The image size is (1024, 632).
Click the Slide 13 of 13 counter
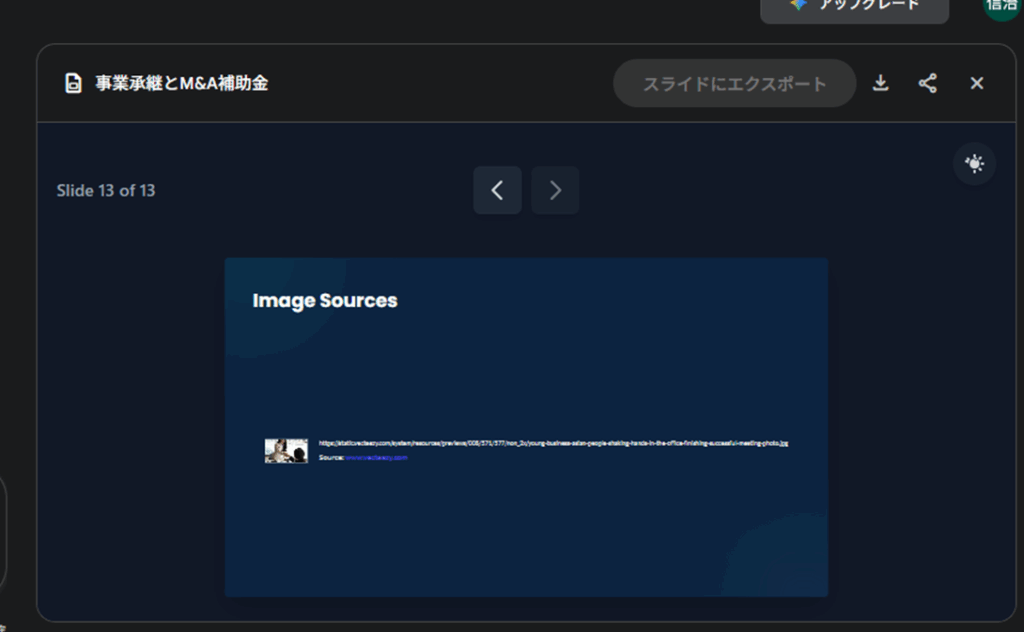pyautogui.click(x=106, y=190)
